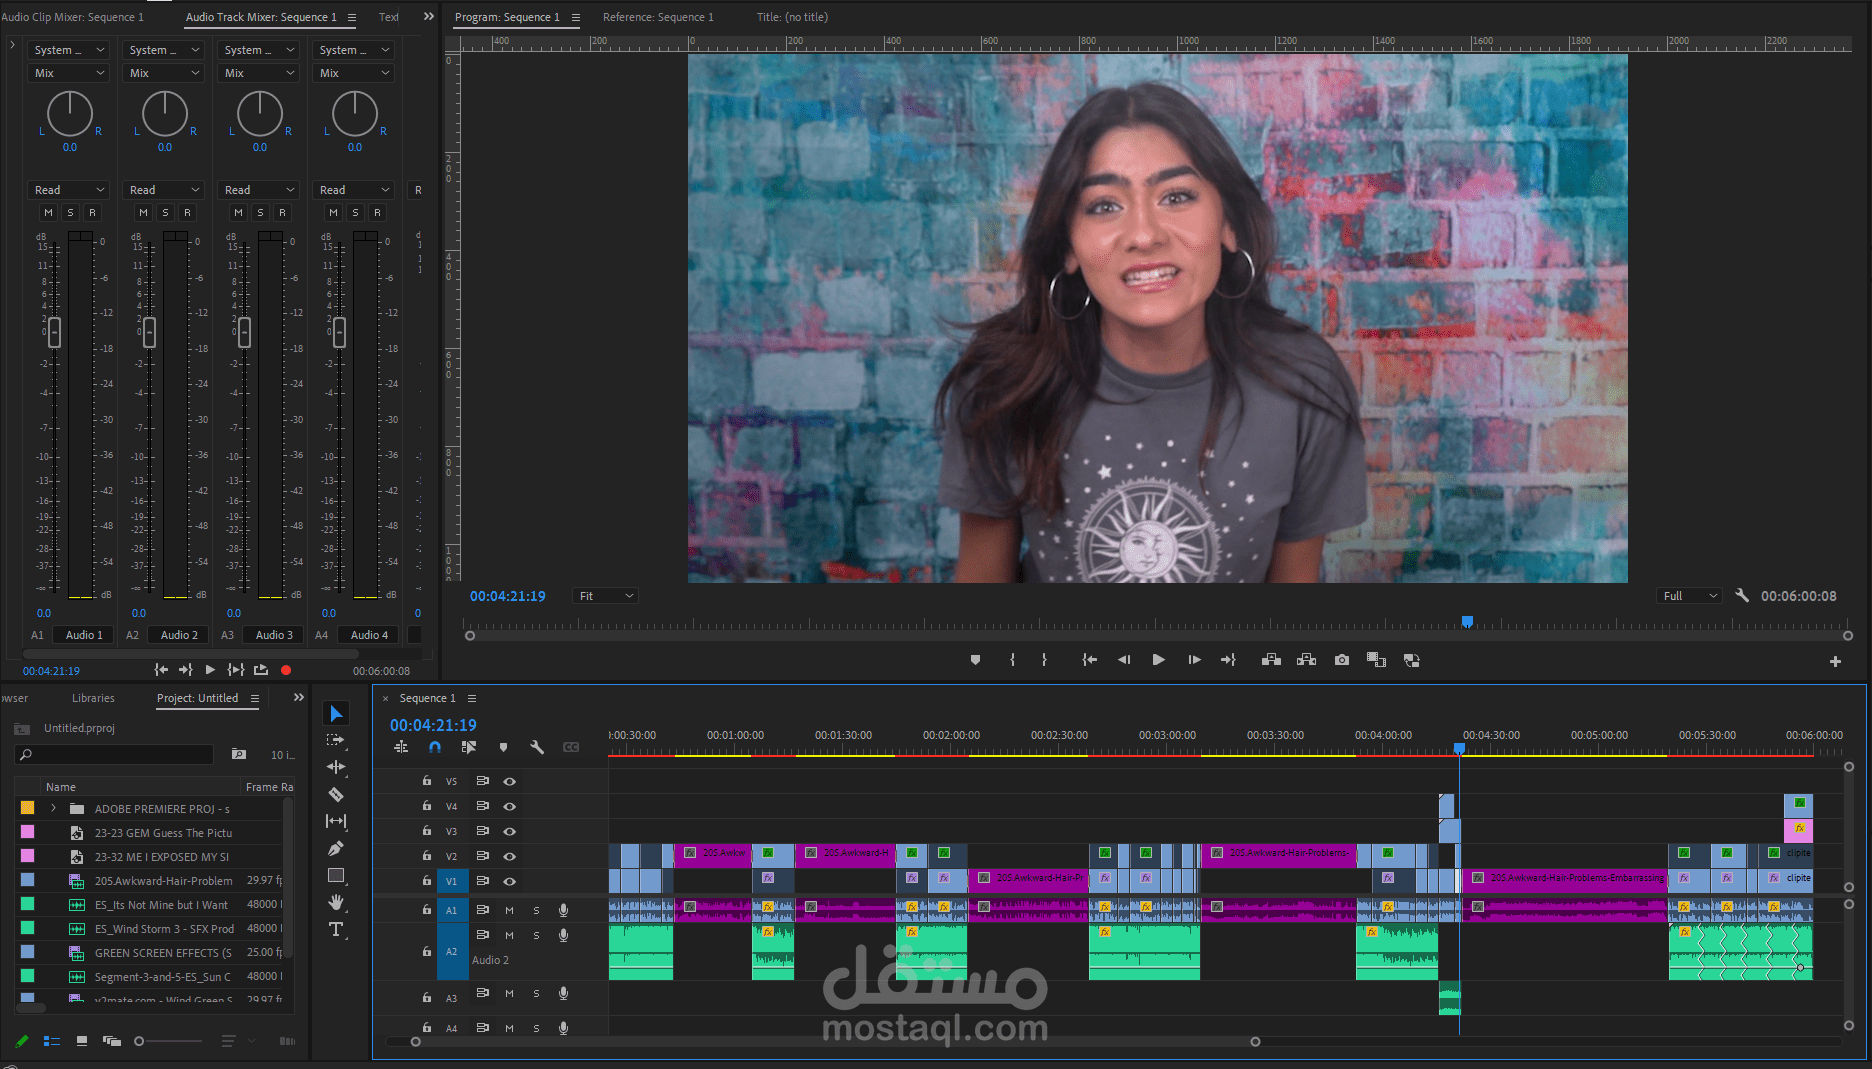Open Sequence 1 timeline panel menu
The width and height of the screenshot is (1872, 1069).
(472, 698)
